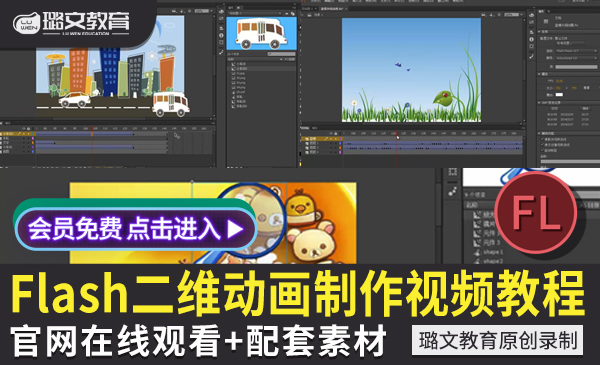600x365 pixels.
Task: Click the Flash二维动画制作视频教程 headline
Action: coord(298,293)
